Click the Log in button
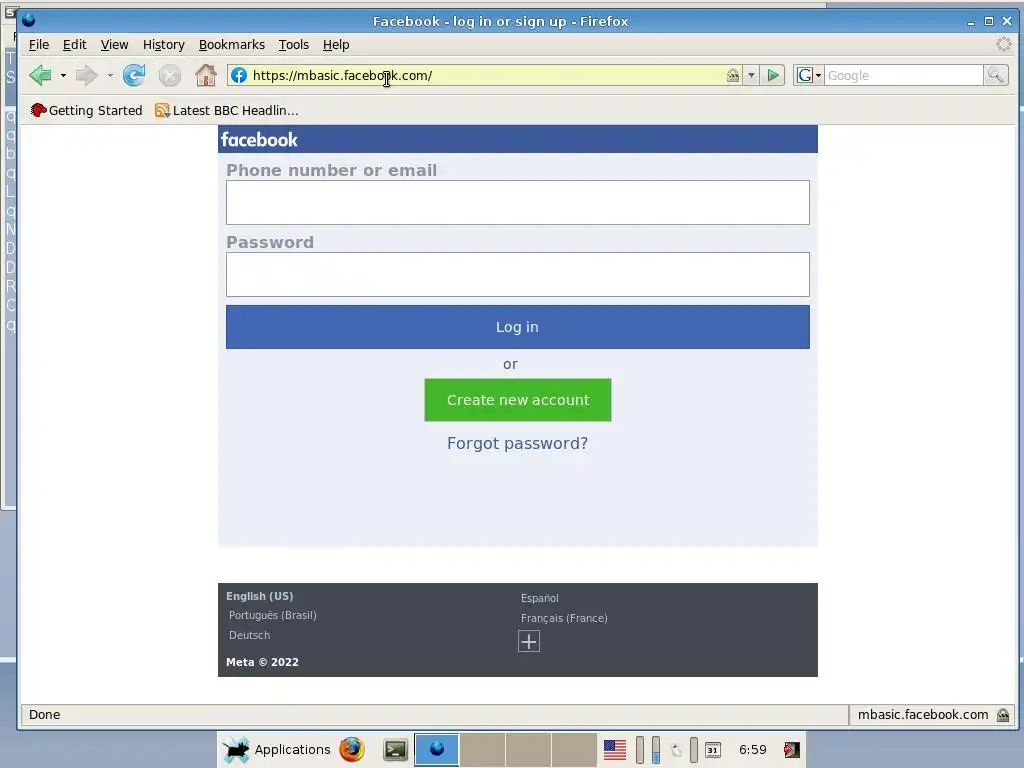 (x=517, y=327)
